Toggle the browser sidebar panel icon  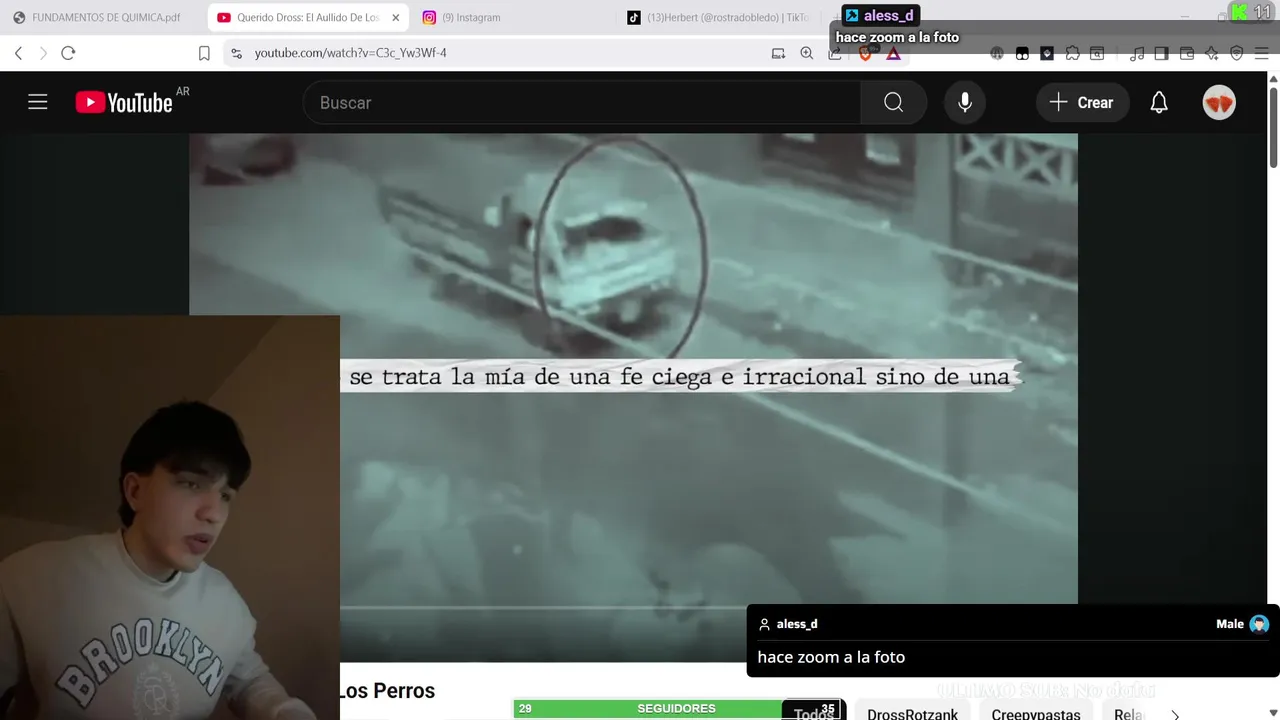click(x=1161, y=53)
